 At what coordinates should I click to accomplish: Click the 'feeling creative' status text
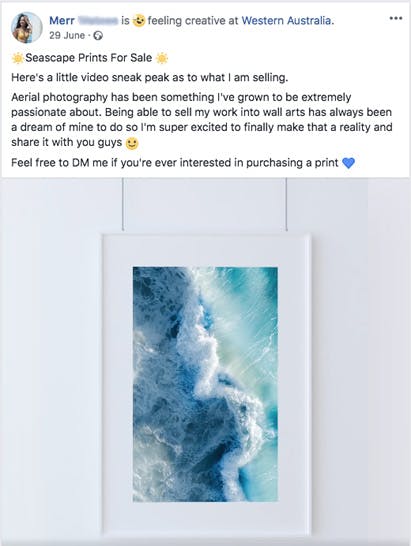tap(187, 21)
